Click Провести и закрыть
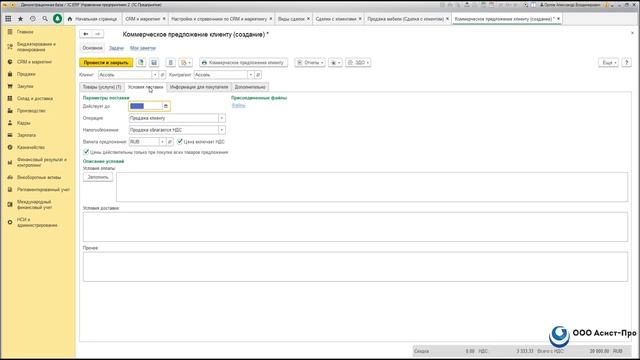Viewport: 640px width, 360px height. pyautogui.click(x=106, y=62)
